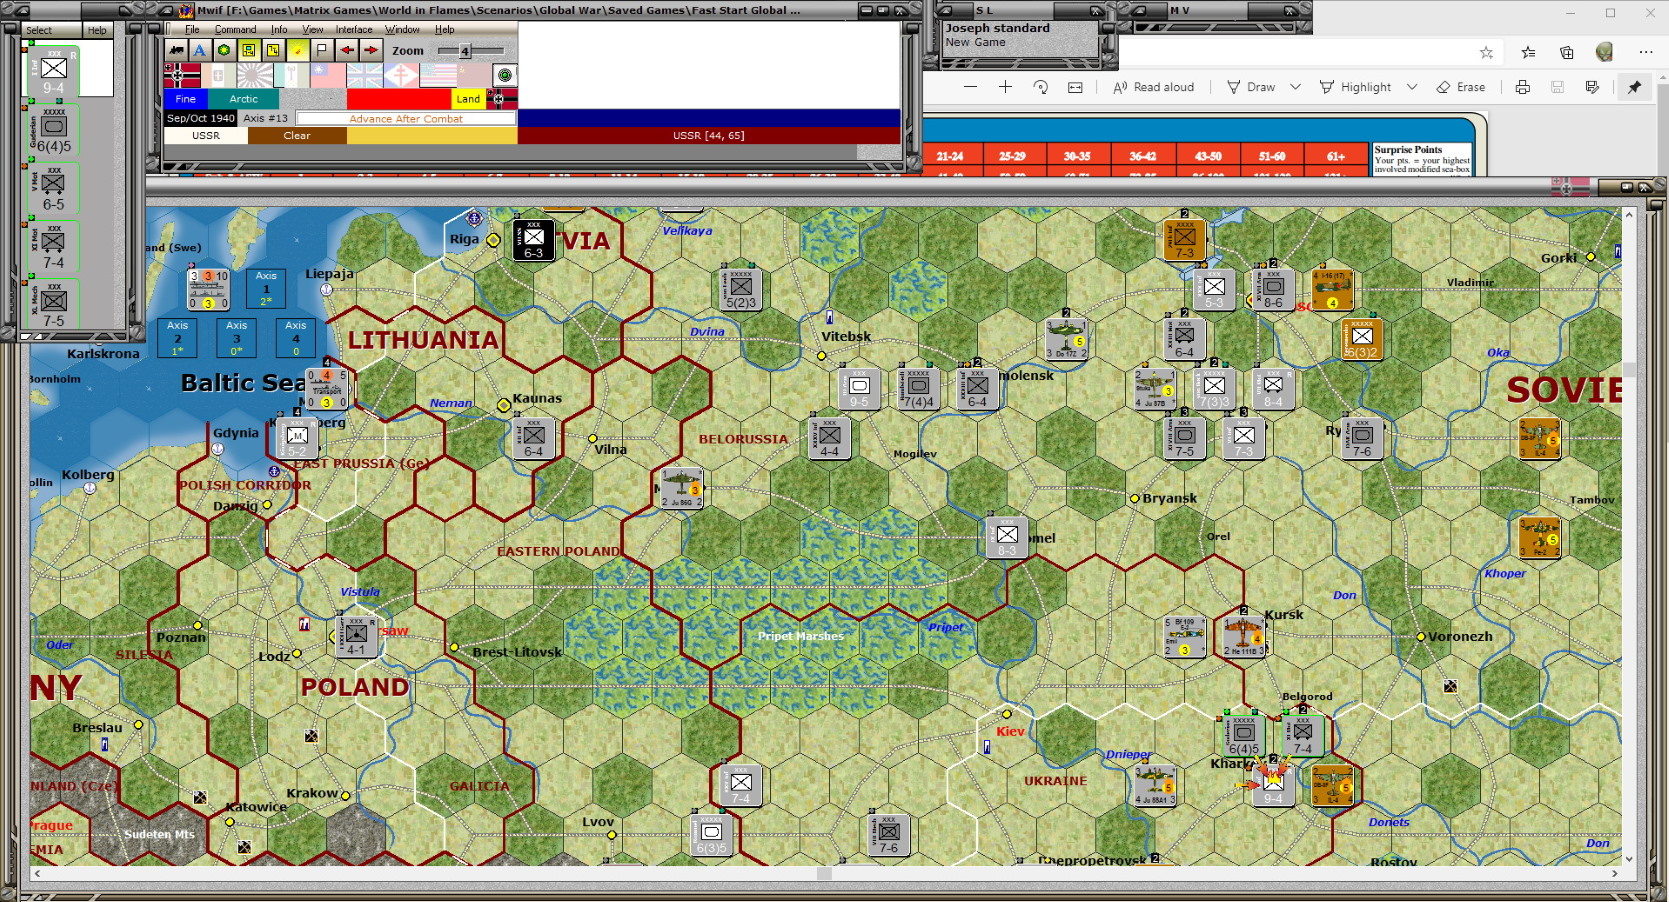Screen dimensions: 1669x902
Task: Toggle the yellow highlighted toolbar button beside the flag
Action: click(x=298, y=50)
